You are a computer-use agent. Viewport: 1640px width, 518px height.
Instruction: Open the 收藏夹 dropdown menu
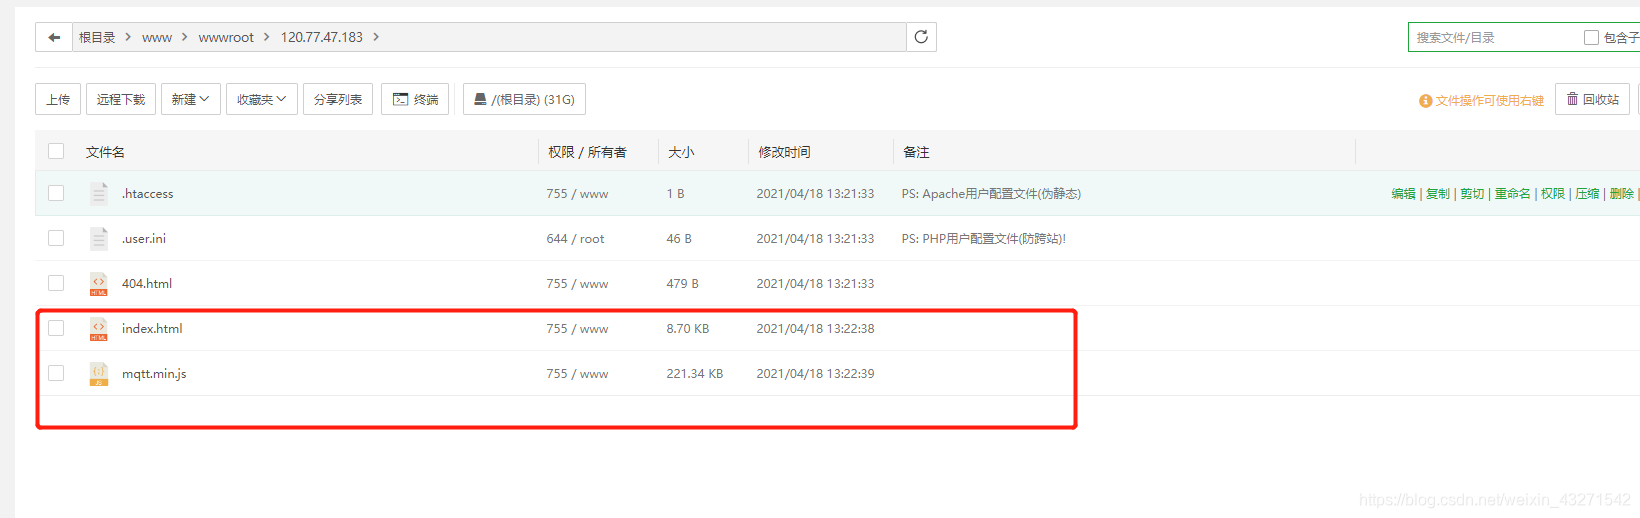point(262,99)
